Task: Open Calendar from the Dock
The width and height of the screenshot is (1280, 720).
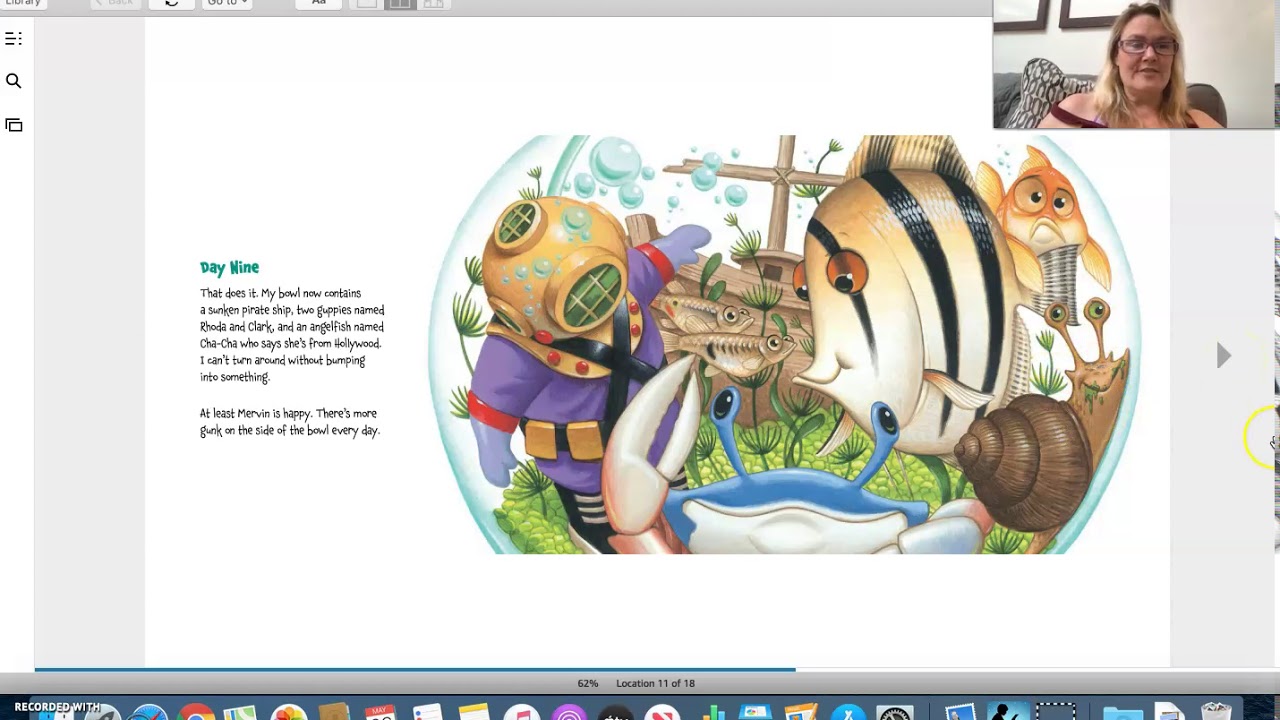Action: pos(380,713)
